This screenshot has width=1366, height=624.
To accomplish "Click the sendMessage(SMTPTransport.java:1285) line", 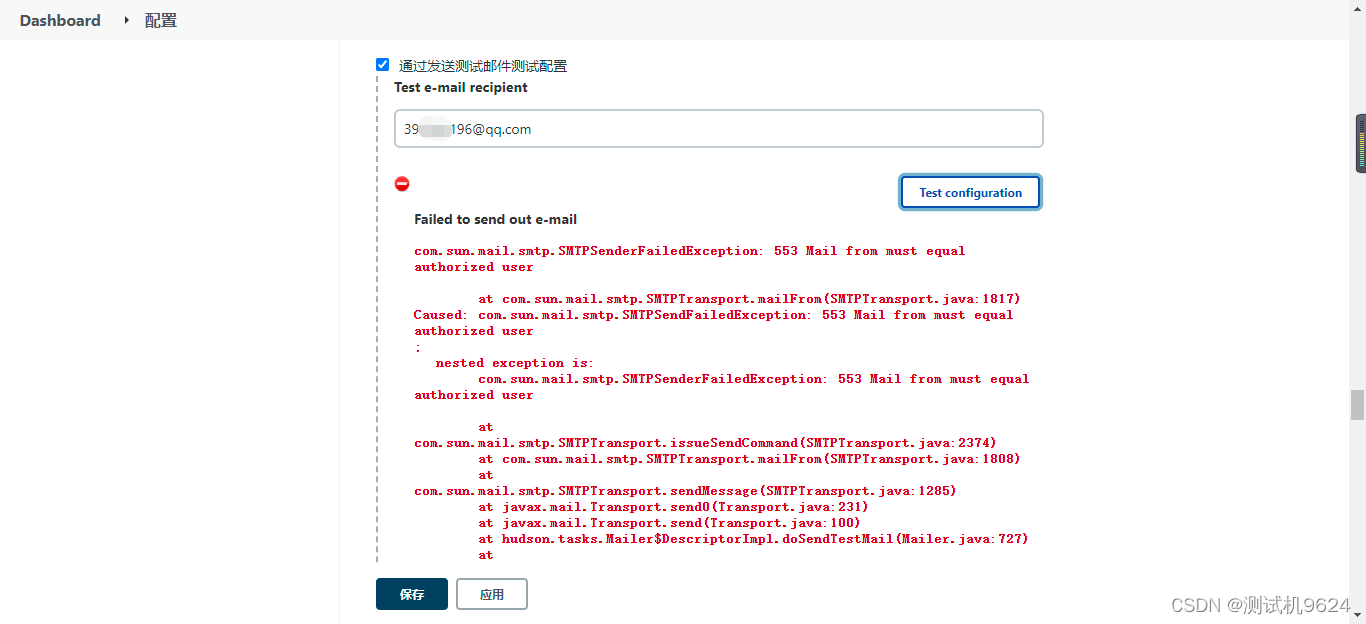I will tap(685, 491).
